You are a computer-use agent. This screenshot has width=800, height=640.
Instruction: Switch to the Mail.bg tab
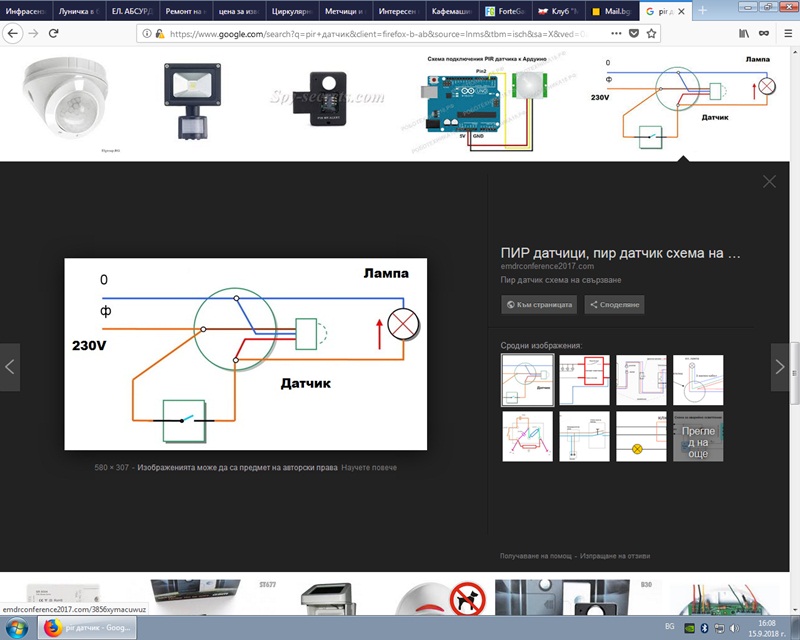[608, 11]
